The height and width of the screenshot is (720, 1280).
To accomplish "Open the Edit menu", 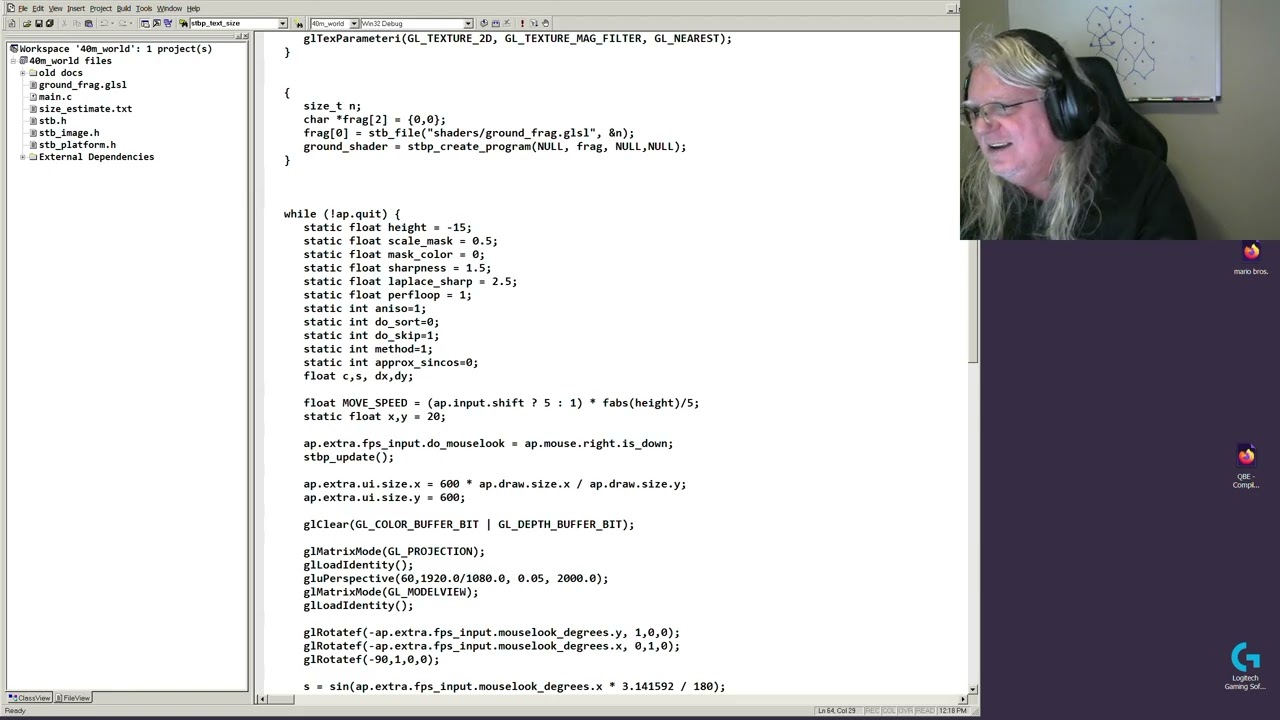I will click(37, 8).
